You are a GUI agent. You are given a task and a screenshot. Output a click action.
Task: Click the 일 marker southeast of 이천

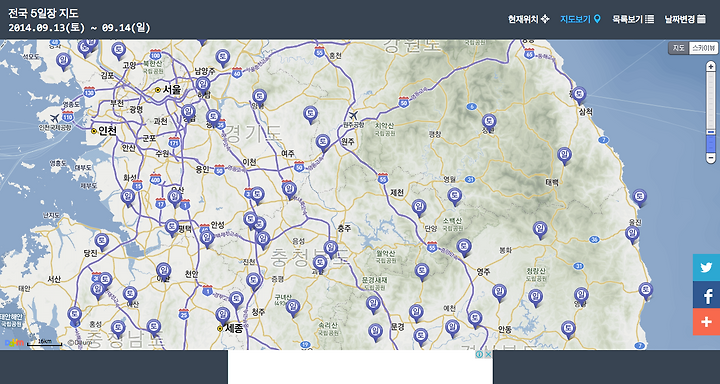pyautogui.click(x=289, y=190)
